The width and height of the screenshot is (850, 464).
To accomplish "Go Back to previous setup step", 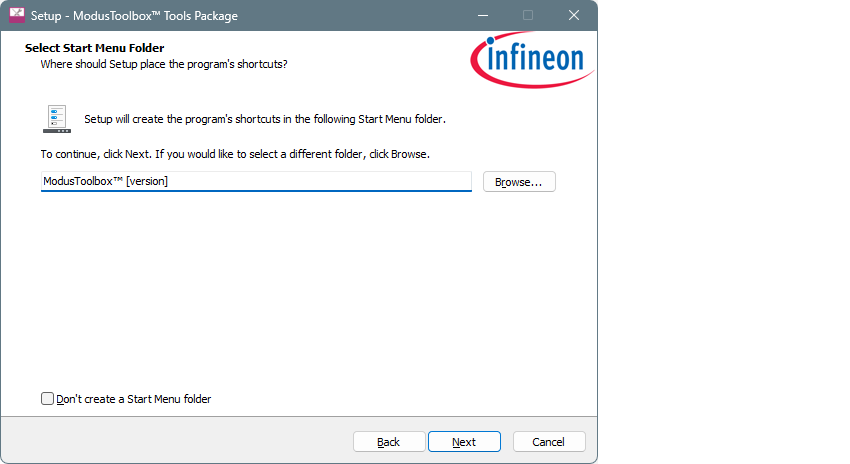I will pyautogui.click(x=389, y=442).
